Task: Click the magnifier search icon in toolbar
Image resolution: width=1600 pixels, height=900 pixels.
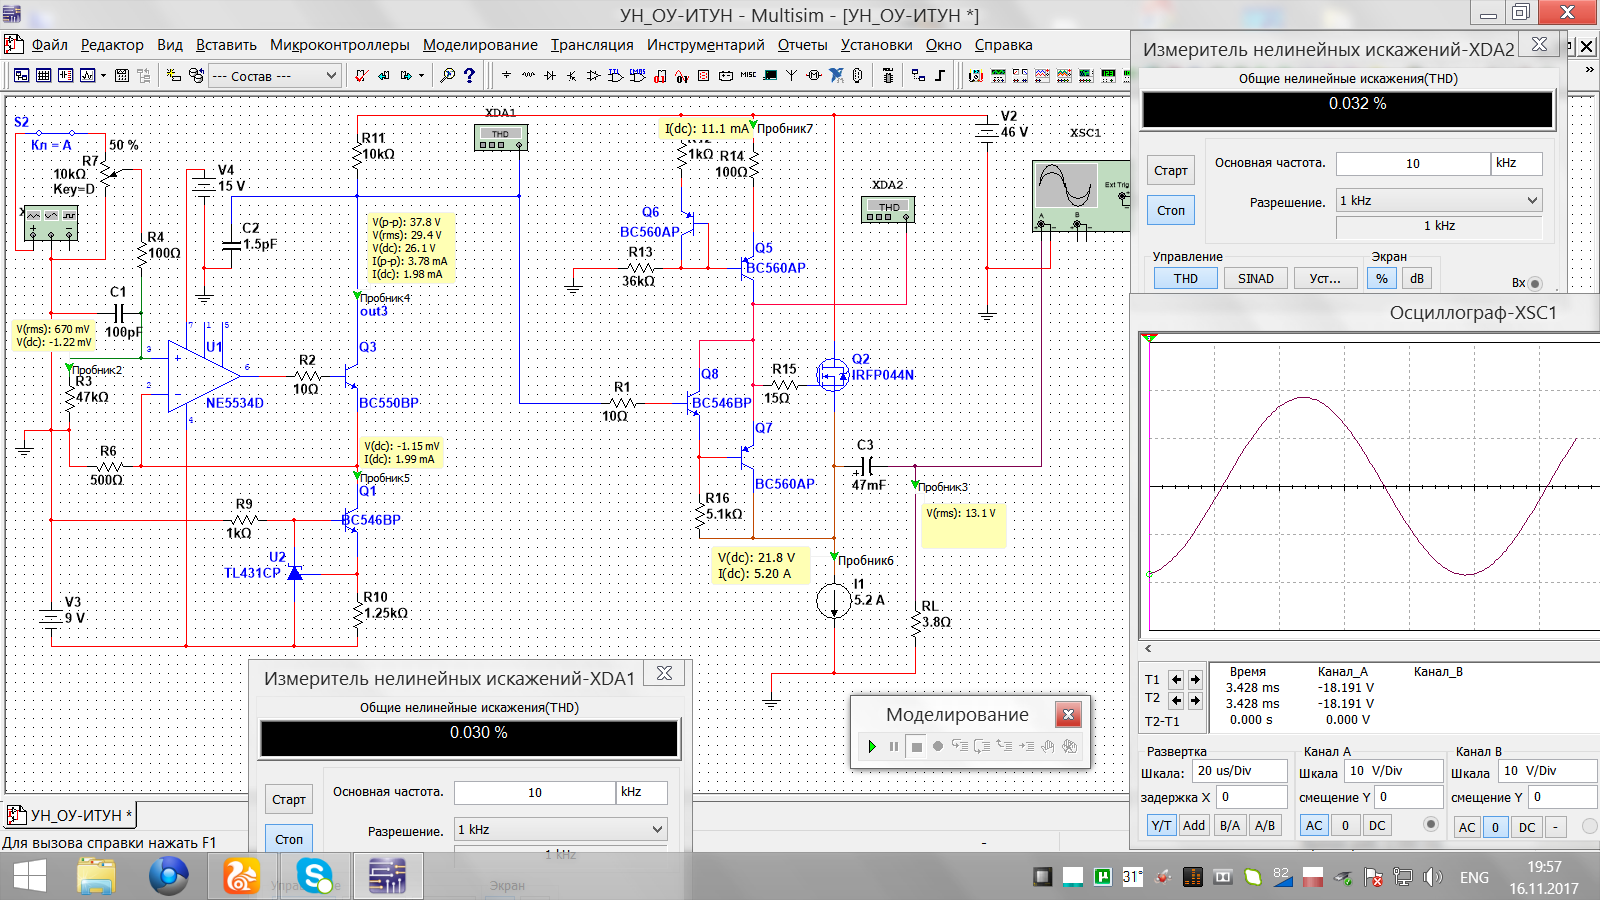Action: click(447, 75)
